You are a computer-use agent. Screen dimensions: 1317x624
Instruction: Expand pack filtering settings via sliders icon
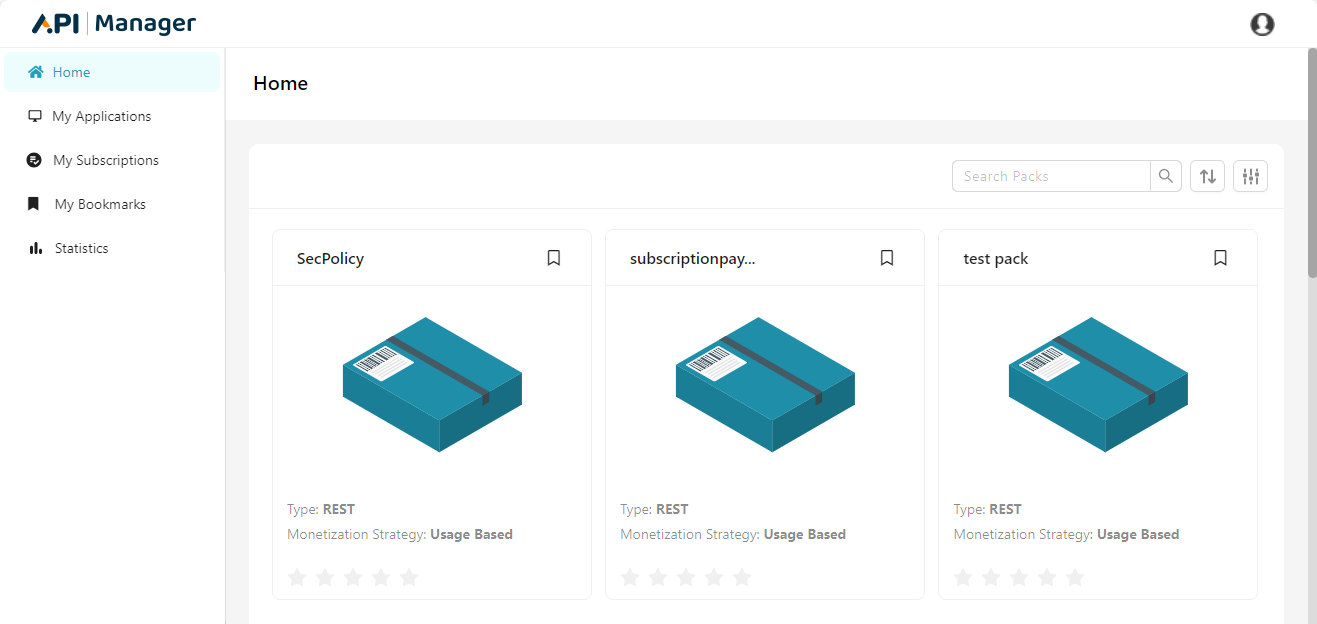point(1250,175)
